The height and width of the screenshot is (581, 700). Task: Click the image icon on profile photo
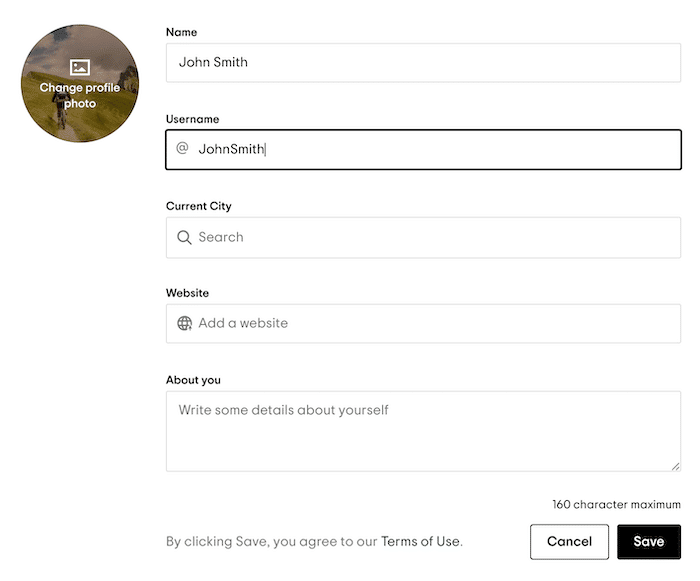point(80,67)
